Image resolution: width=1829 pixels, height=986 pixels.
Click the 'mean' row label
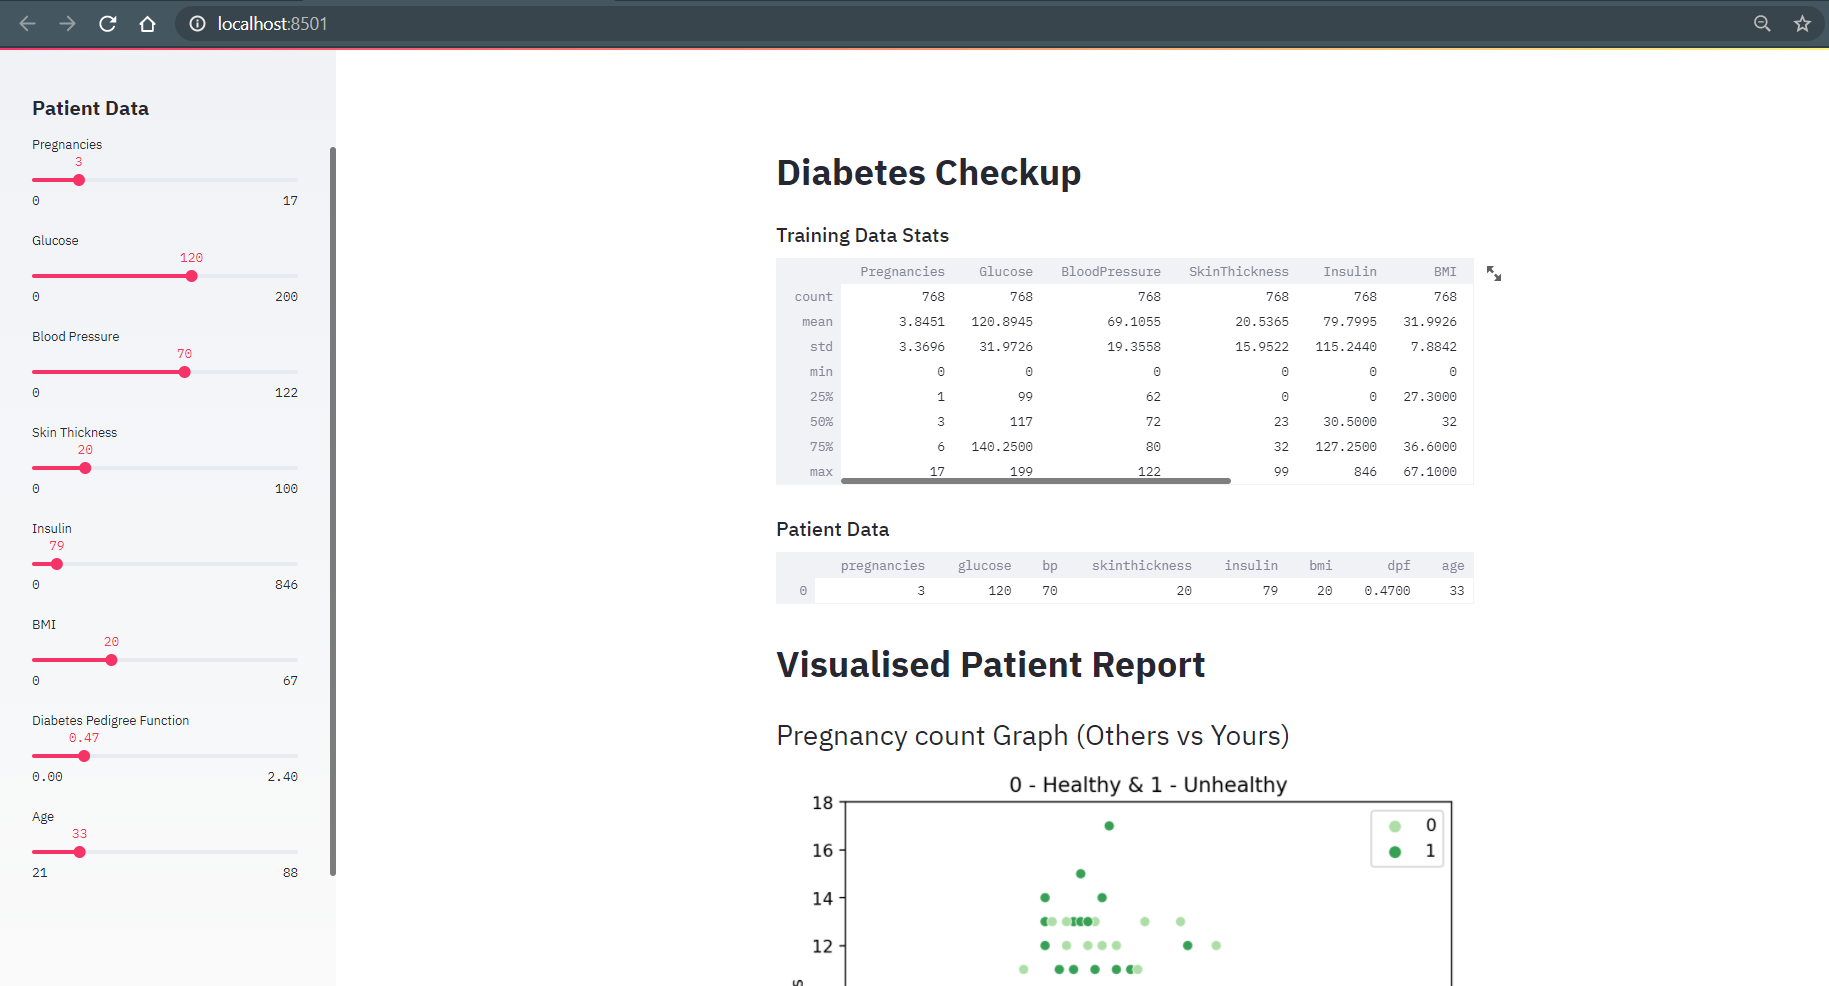click(x=817, y=322)
